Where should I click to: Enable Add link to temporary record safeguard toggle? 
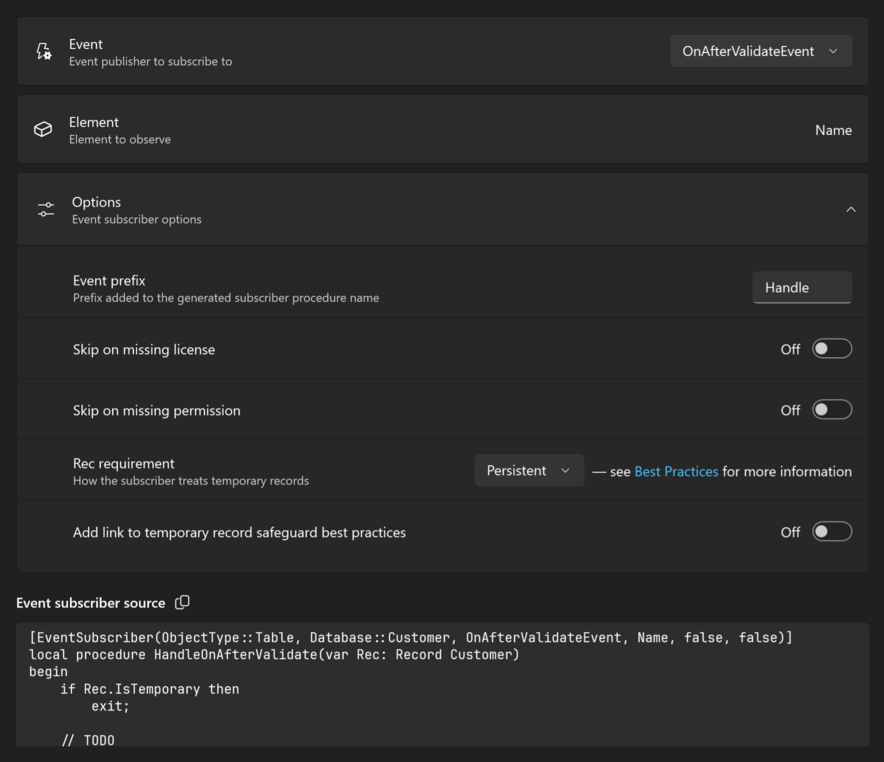coord(832,531)
